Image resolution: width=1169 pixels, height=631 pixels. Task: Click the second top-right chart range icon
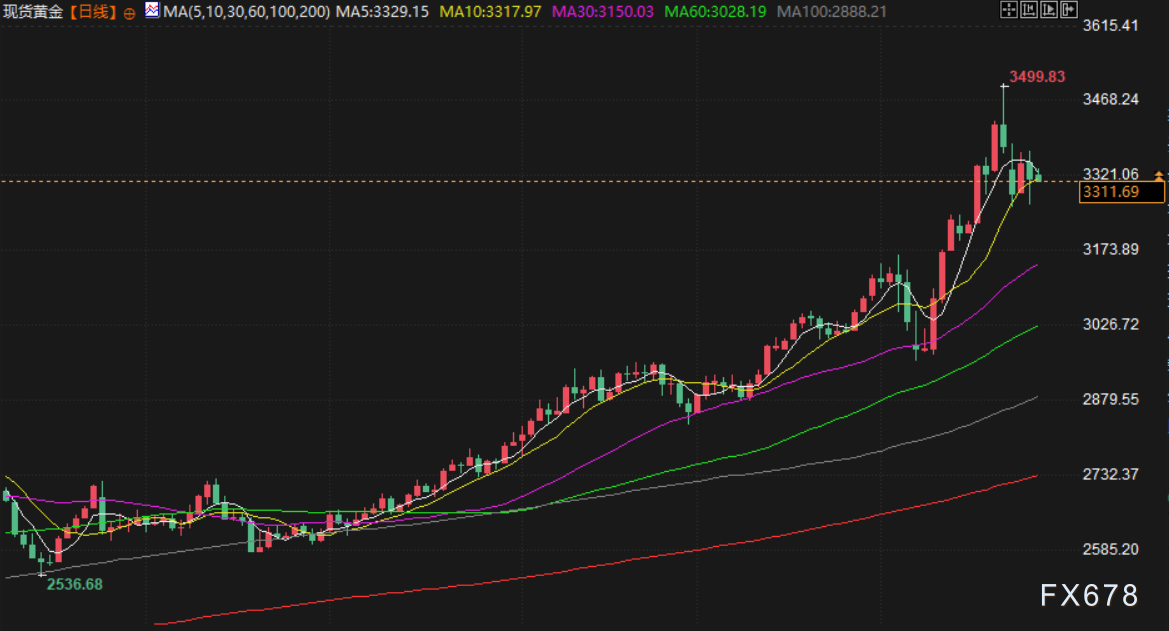click(1030, 12)
